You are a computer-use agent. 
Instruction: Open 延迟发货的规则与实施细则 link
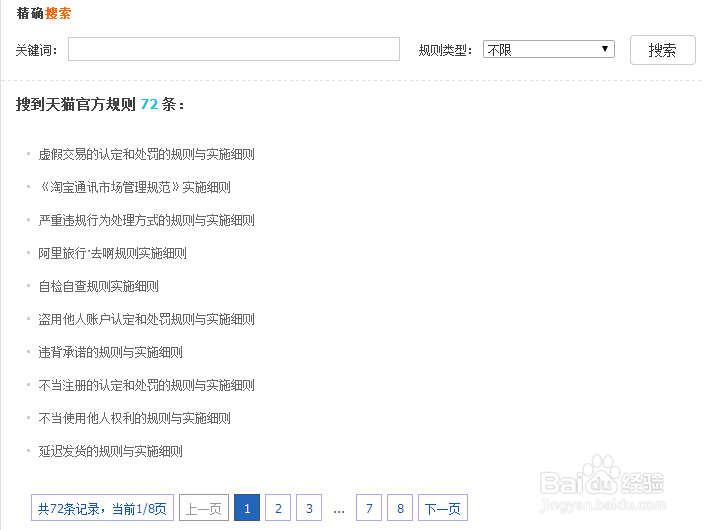click(110, 451)
